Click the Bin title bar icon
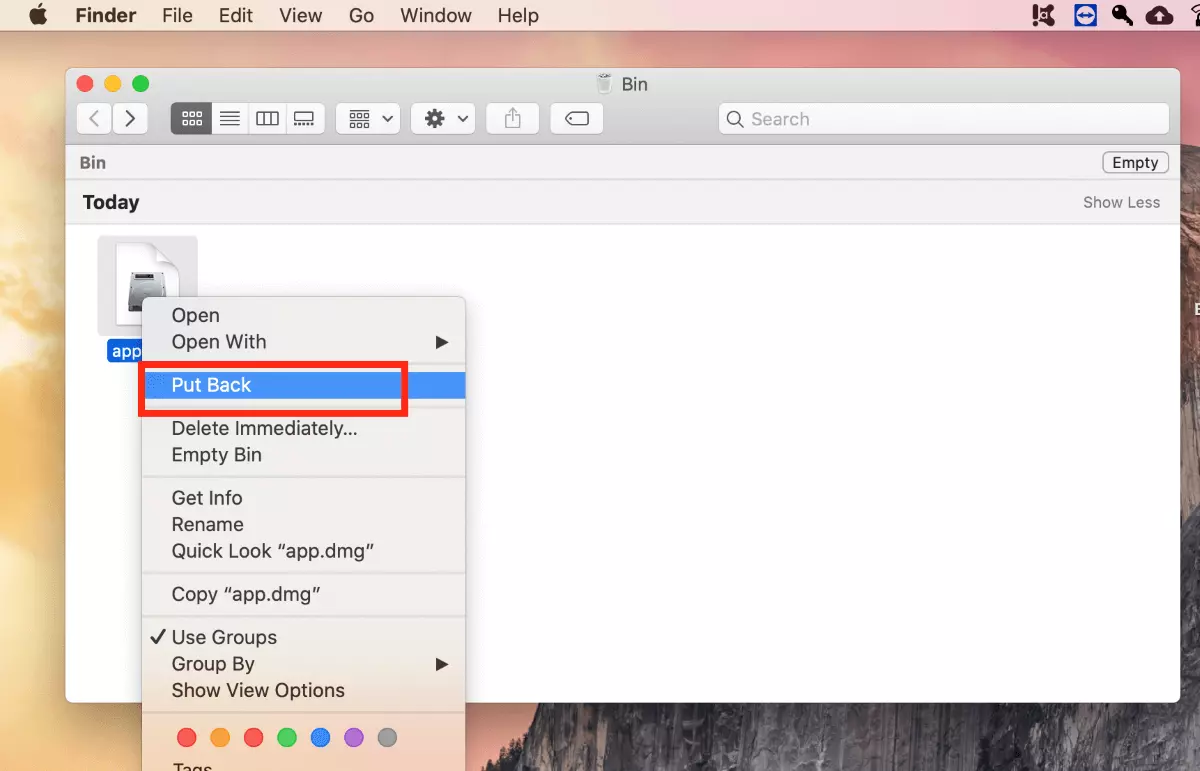This screenshot has height=771, width=1200. 603,84
